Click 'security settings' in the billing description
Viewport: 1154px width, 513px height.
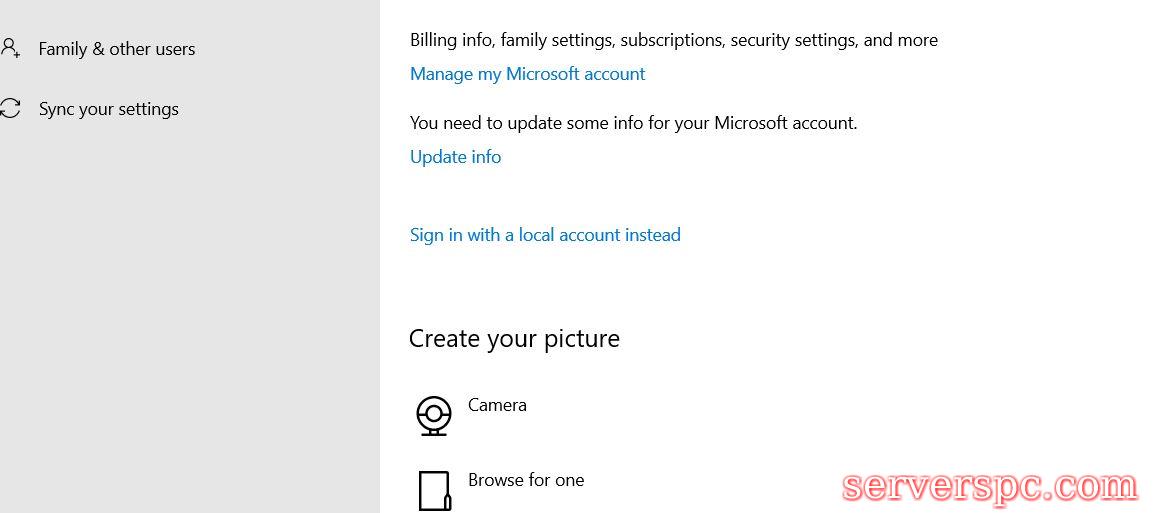pos(793,40)
